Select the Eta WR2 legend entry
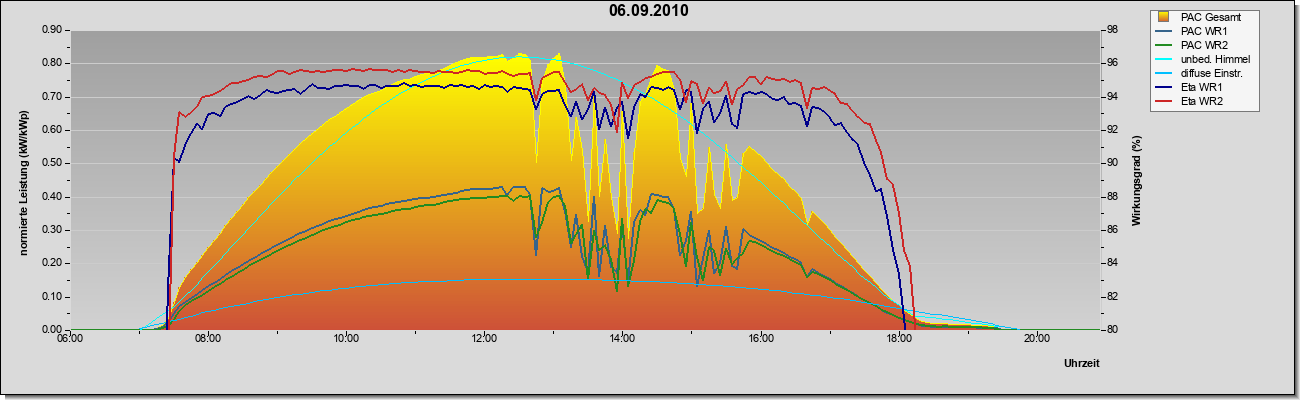 1194,101
